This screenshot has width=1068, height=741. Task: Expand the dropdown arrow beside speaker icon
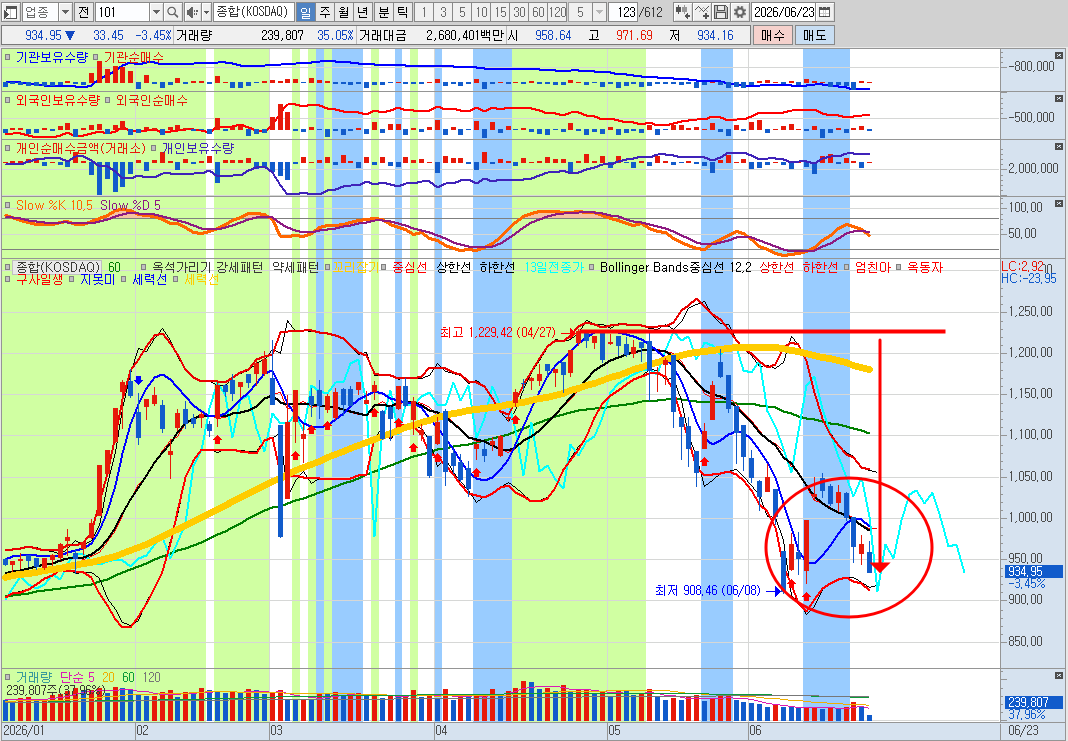click(x=205, y=12)
